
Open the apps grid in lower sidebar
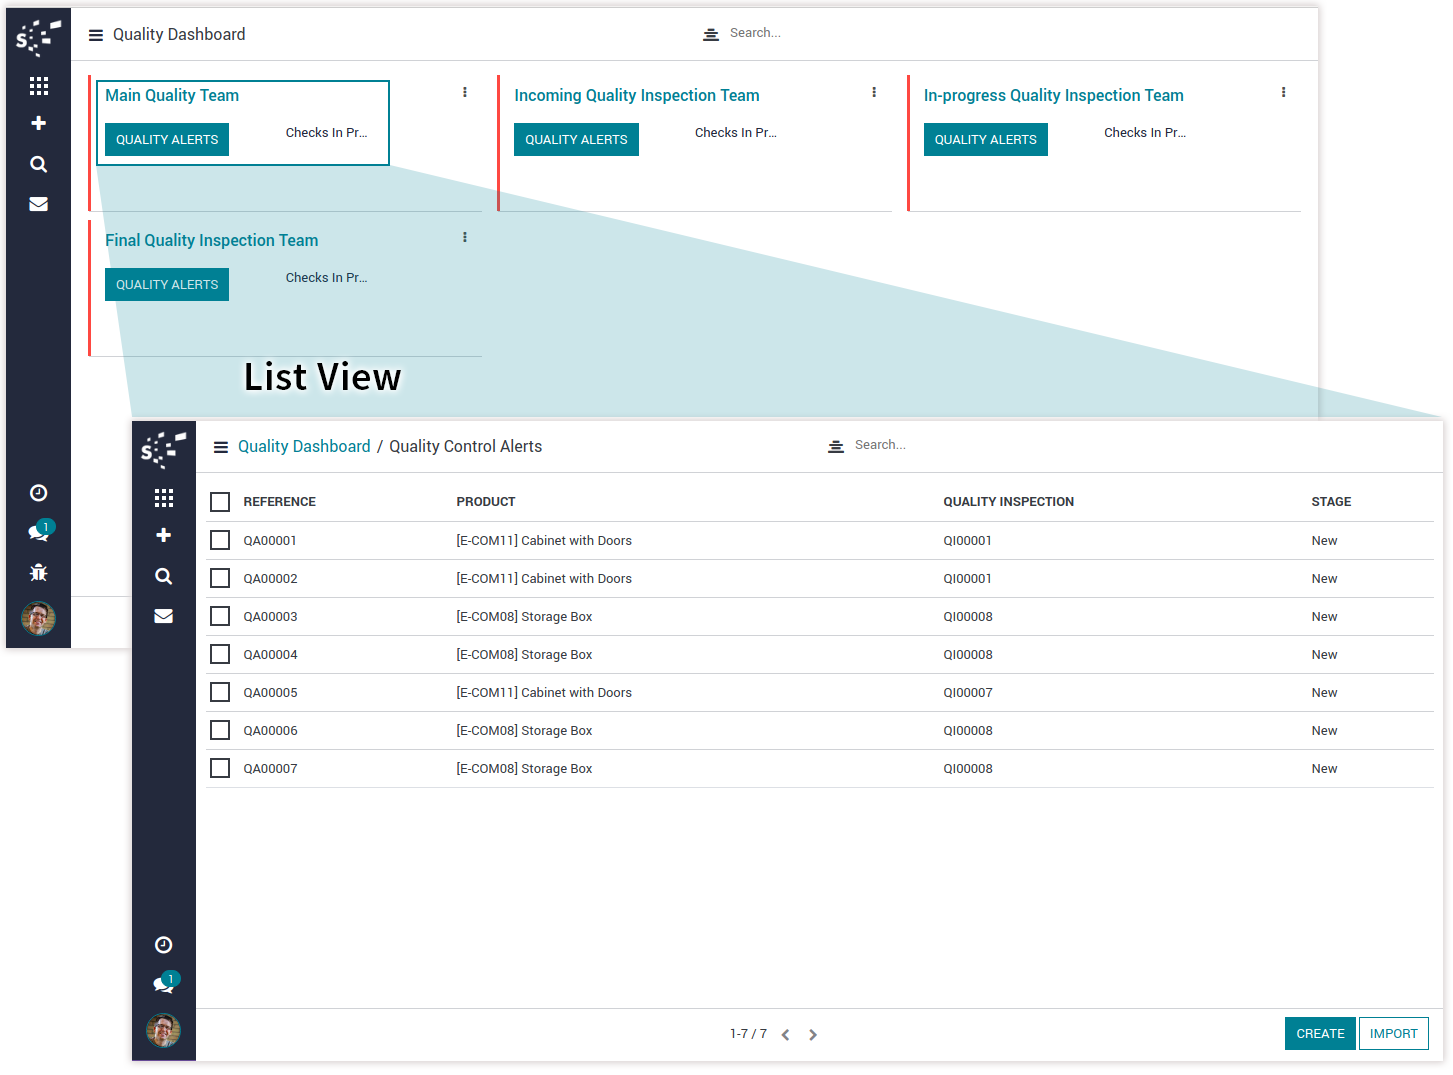pyautogui.click(x=164, y=498)
